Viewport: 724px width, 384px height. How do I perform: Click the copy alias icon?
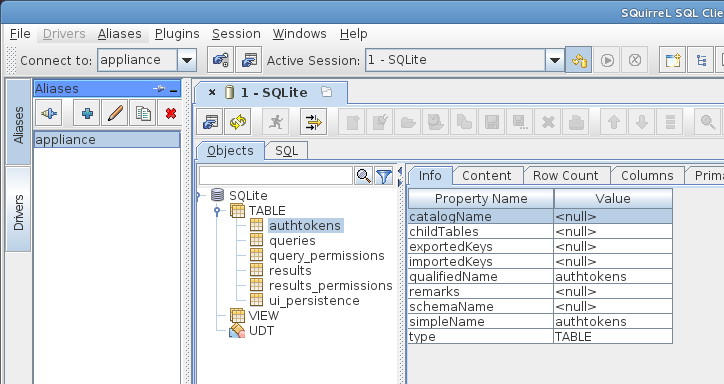(x=143, y=113)
